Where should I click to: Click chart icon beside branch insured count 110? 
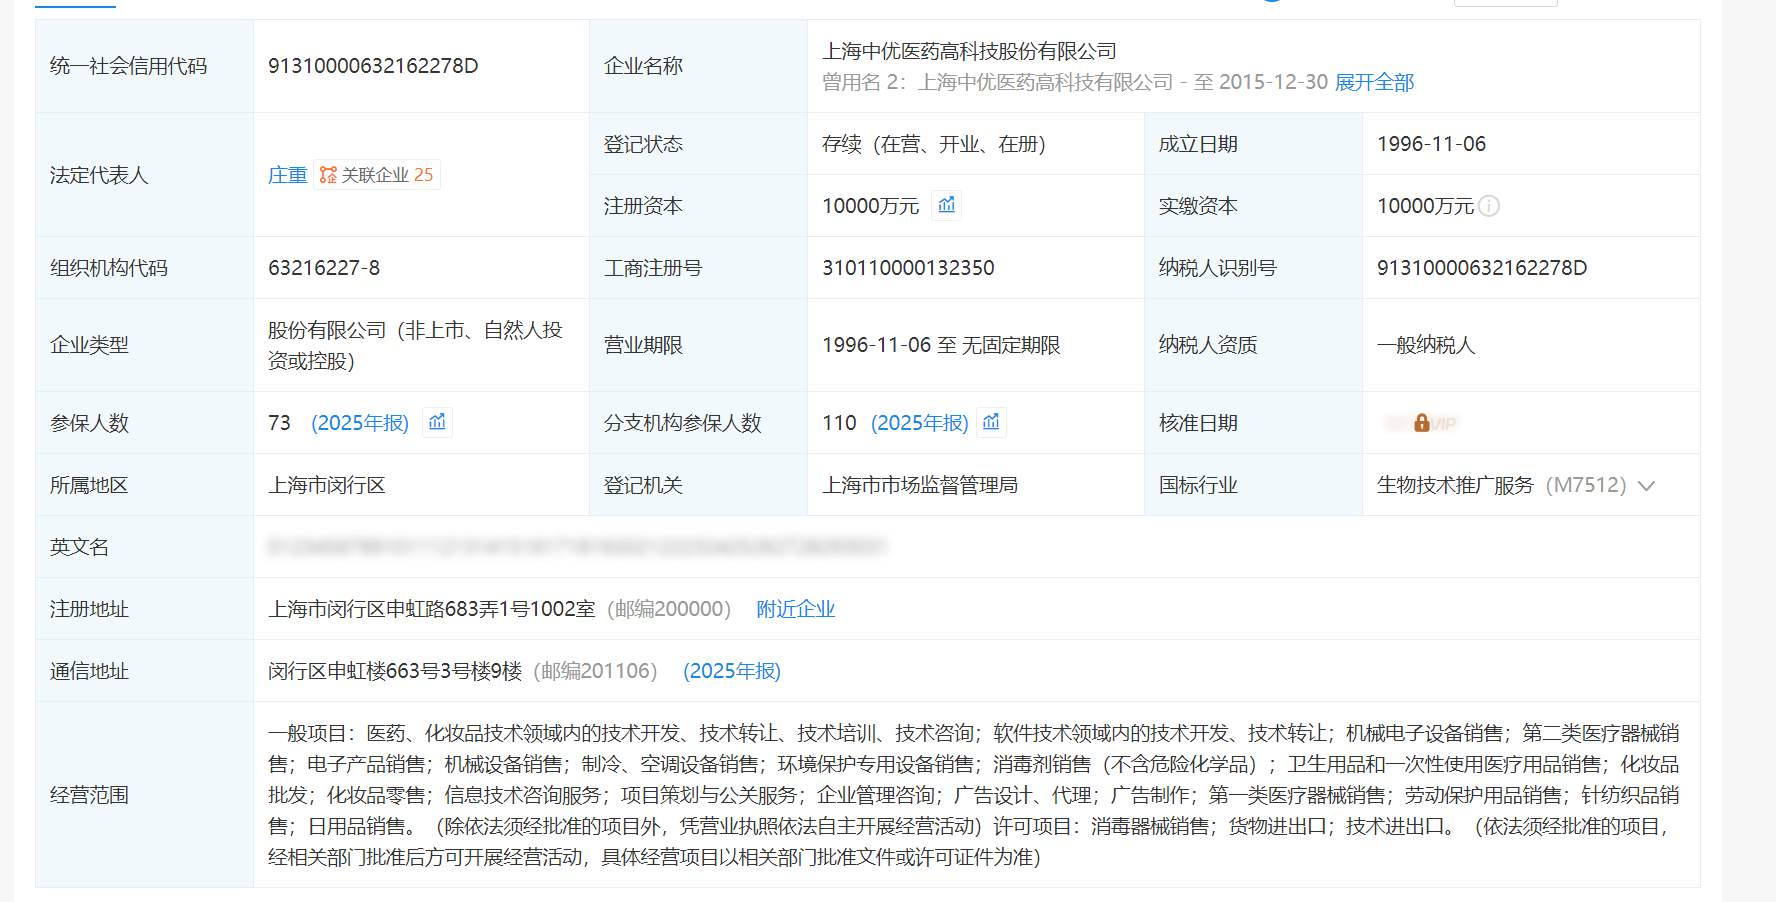991,422
